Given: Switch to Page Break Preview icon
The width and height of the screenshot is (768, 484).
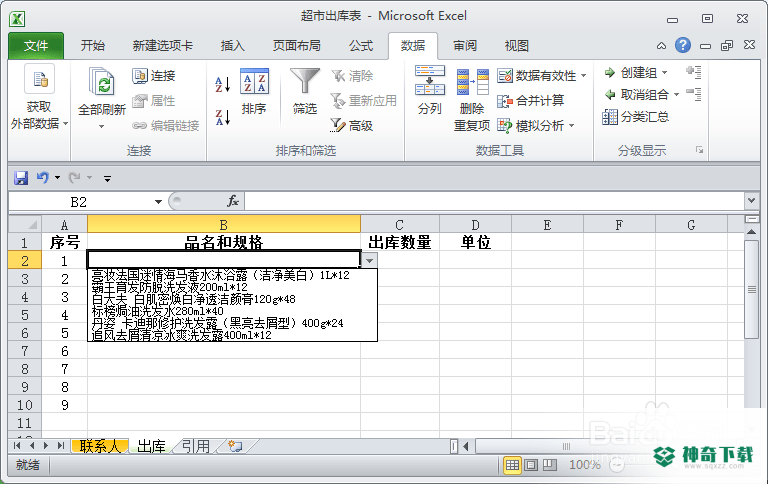Looking at the screenshot, I should [550, 465].
